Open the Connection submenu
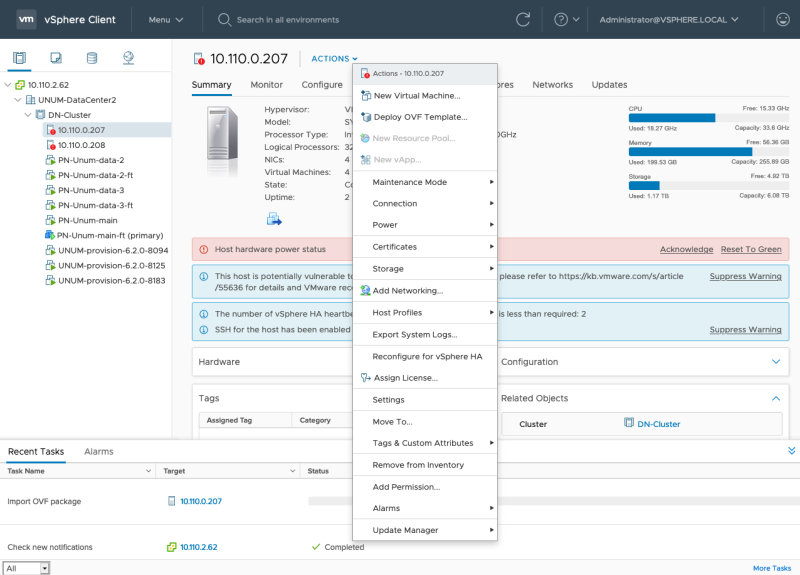This screenshot has width=800, height=575. click(424, 204)
